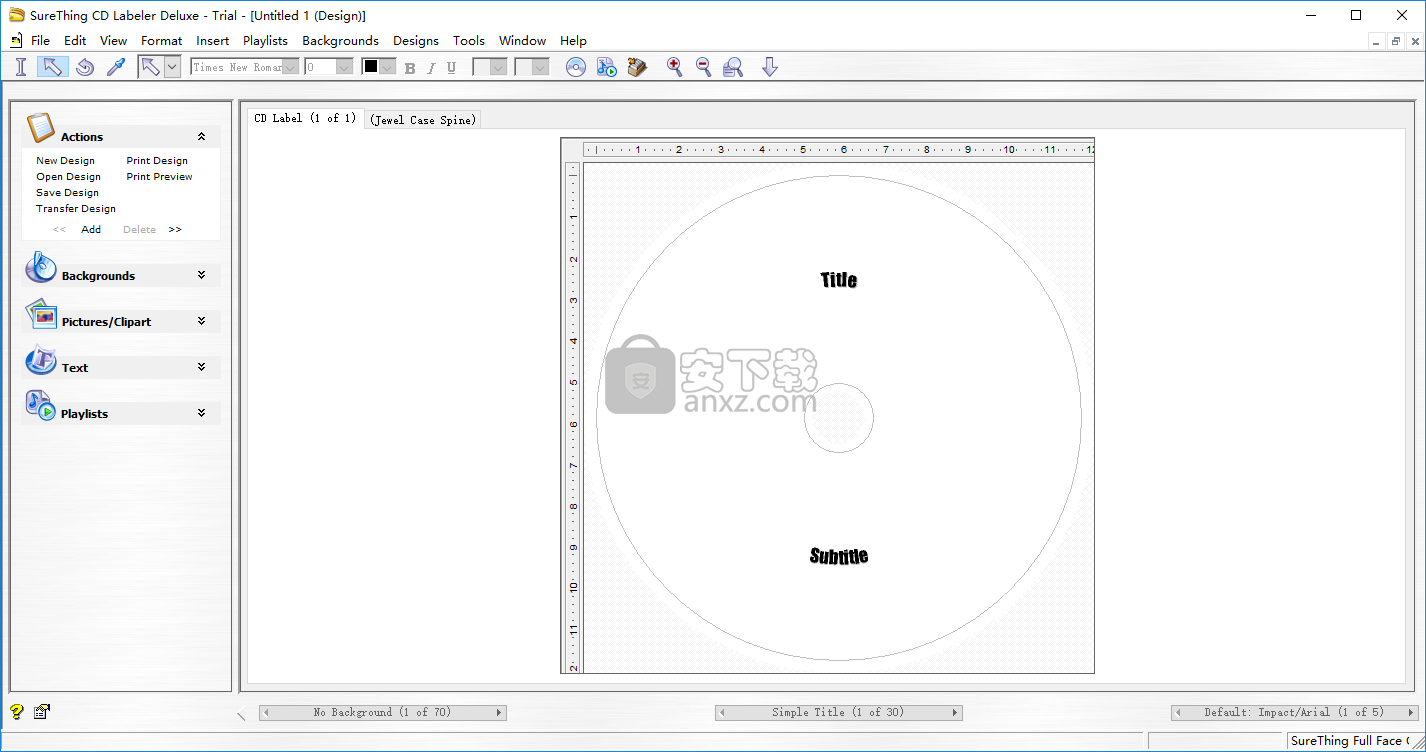The height and width of the screenshot is (752, 1426).
Task: Open the Edit menu
Action: [x=75, y=41]
